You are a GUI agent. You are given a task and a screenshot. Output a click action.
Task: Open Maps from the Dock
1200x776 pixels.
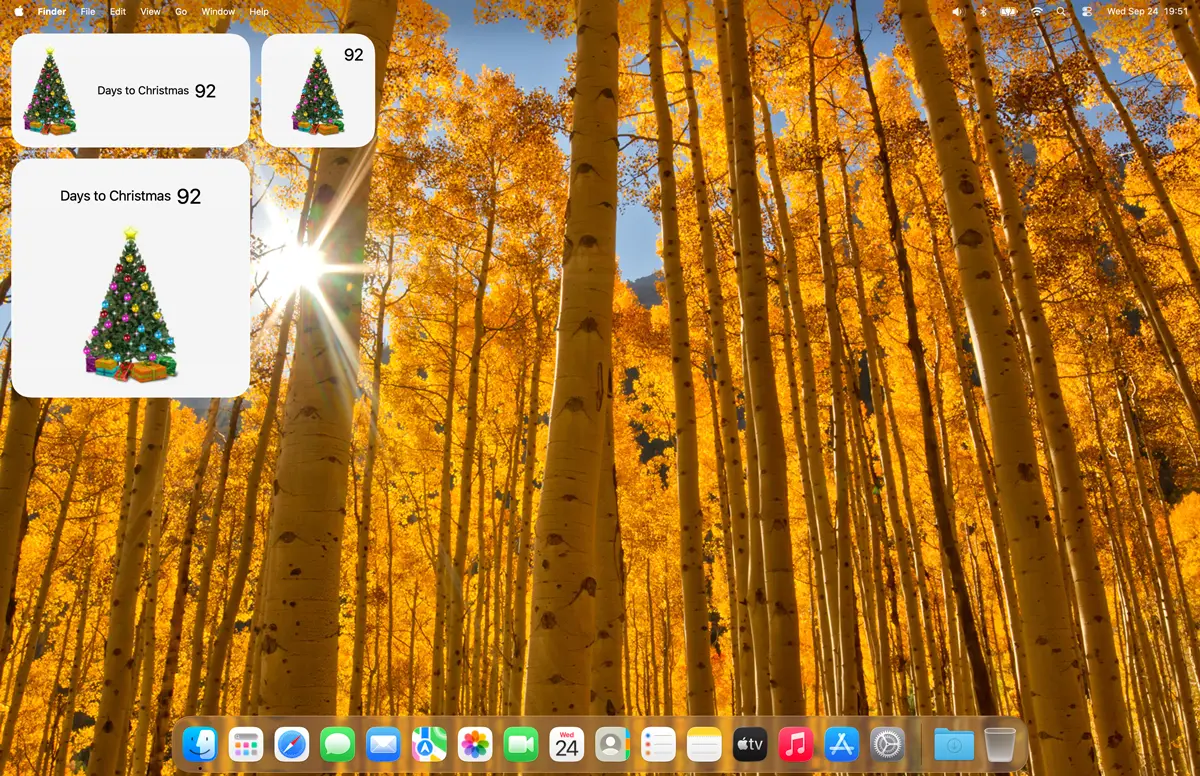429,743
